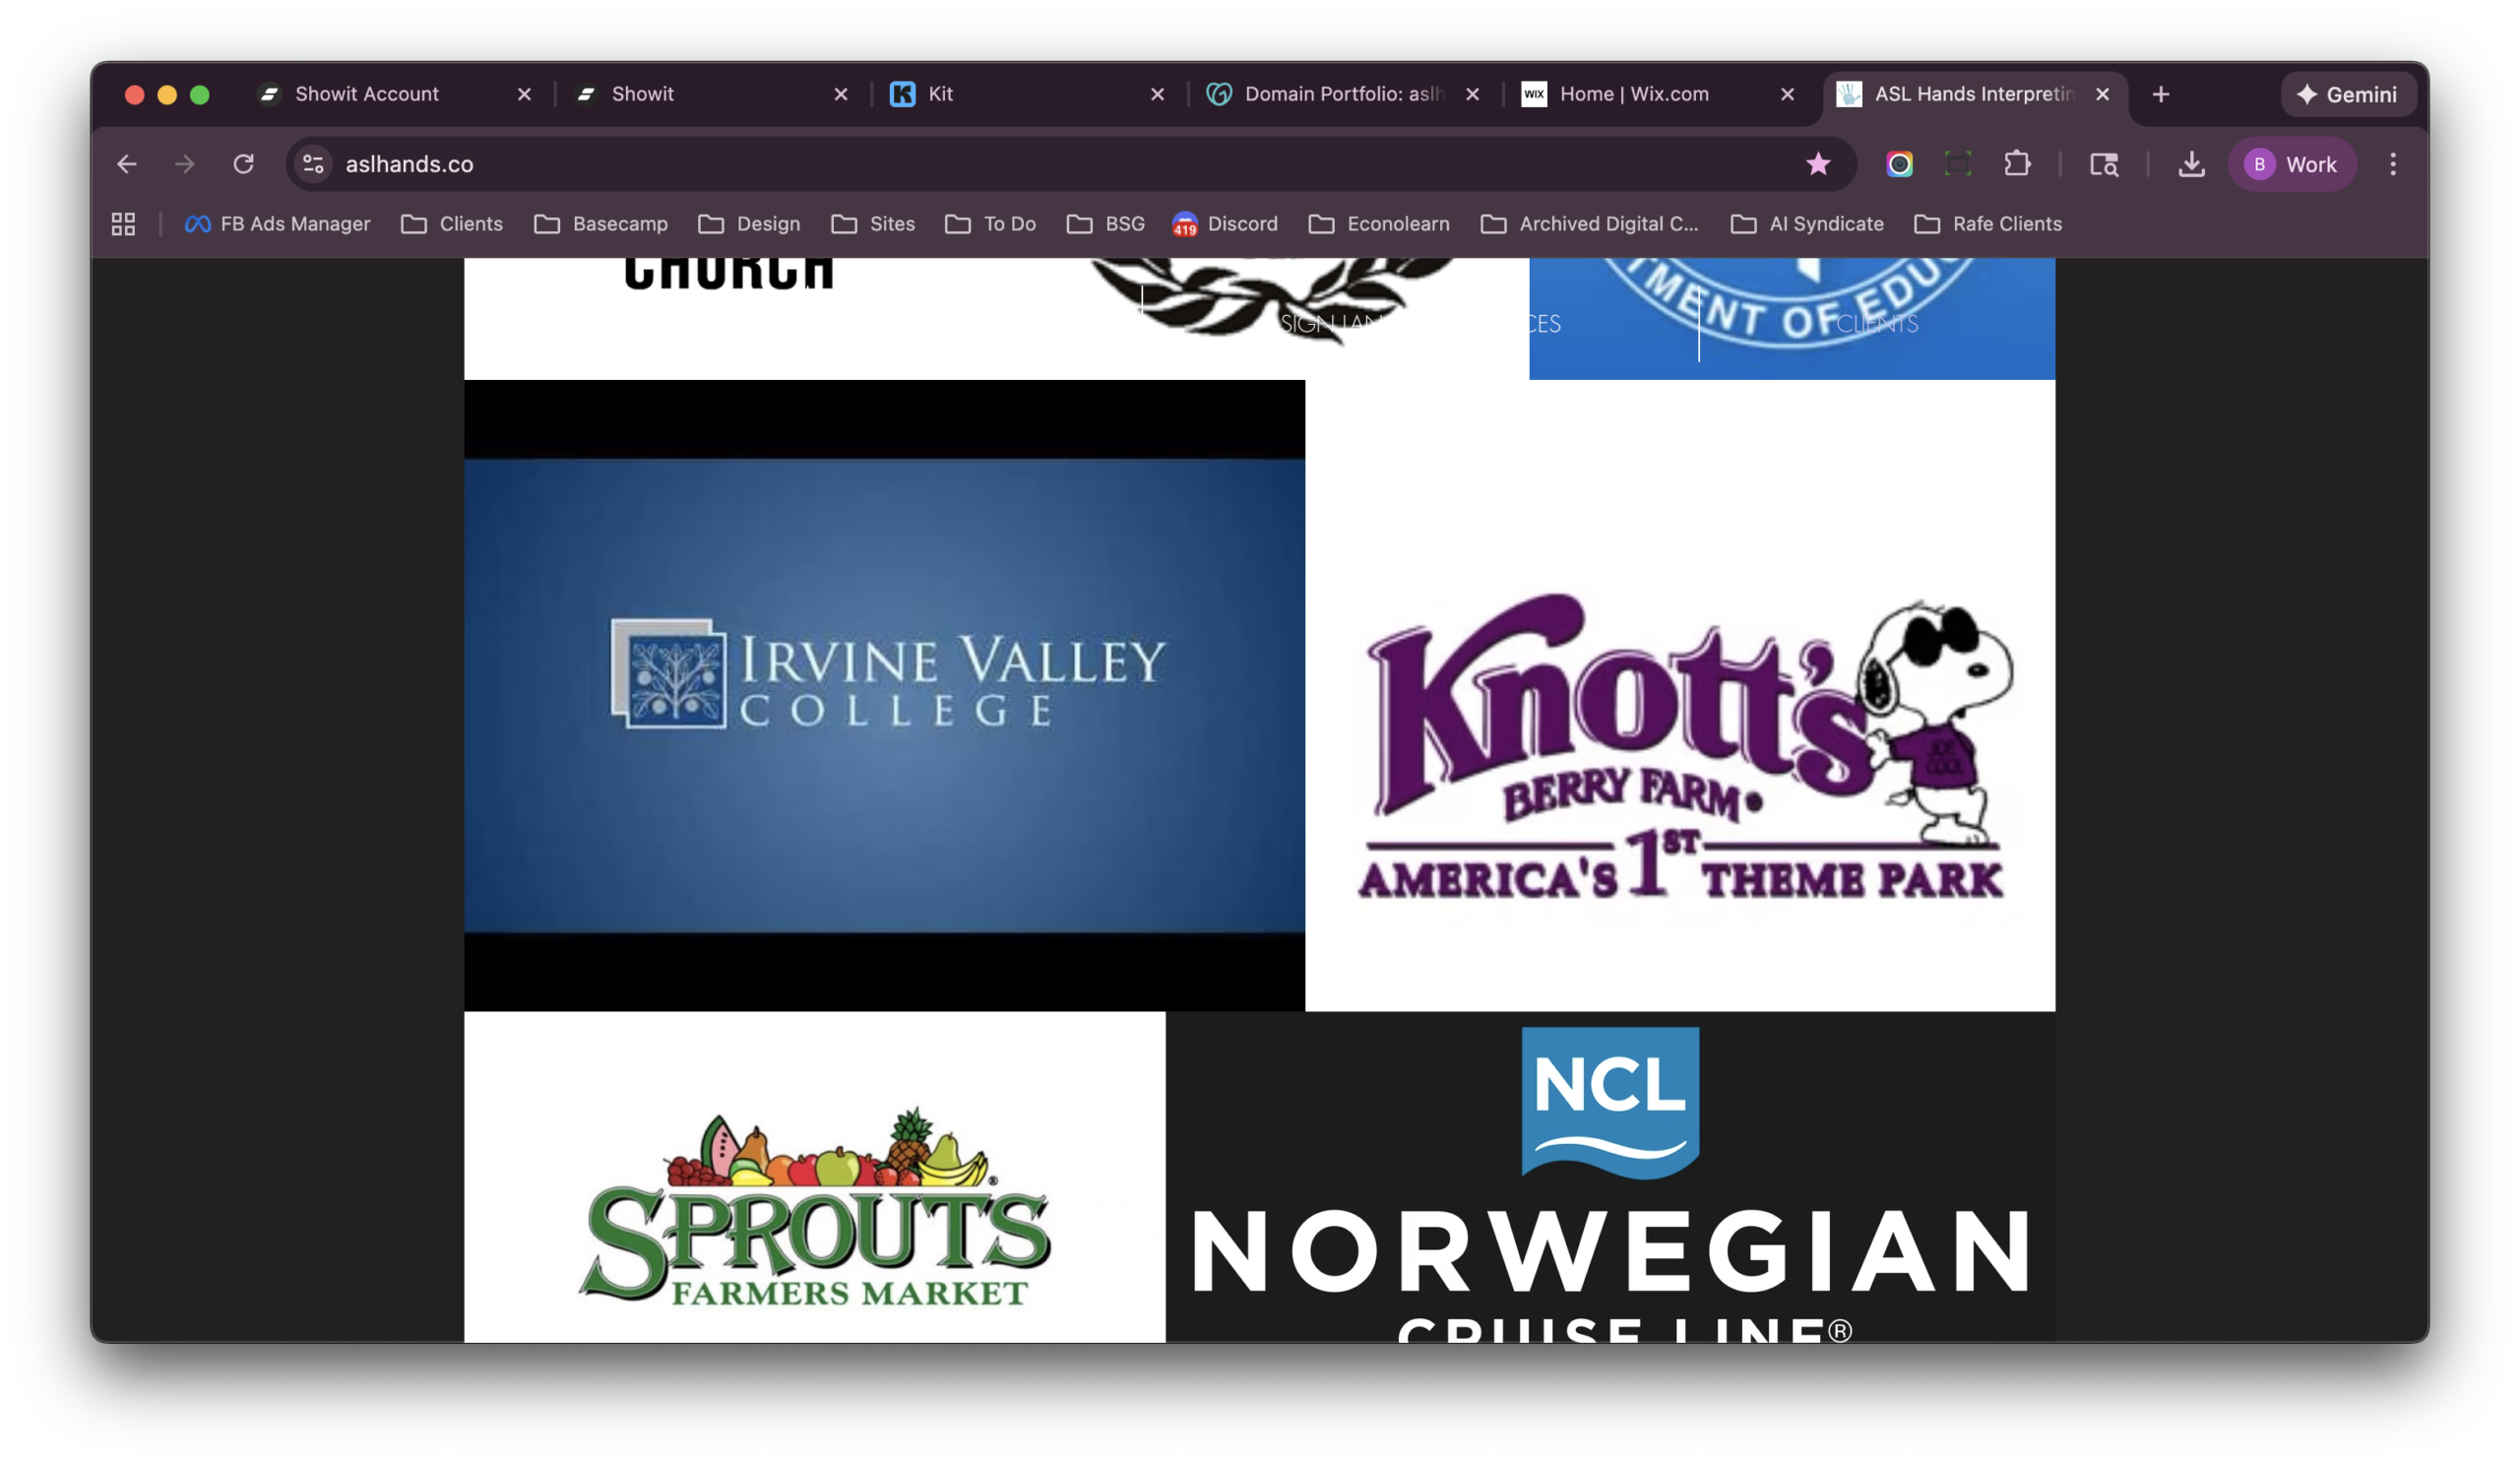
Task: Expand the Clients bookmark folder
Action: click(452, 224)
